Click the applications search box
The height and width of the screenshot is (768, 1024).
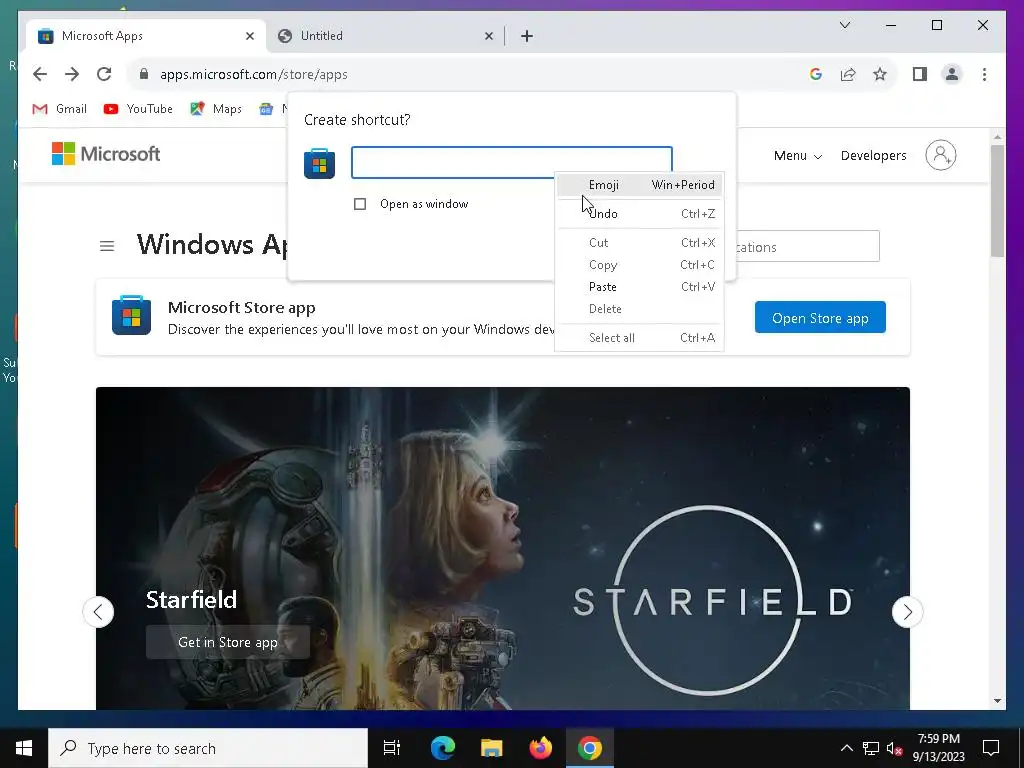point(807,247)
